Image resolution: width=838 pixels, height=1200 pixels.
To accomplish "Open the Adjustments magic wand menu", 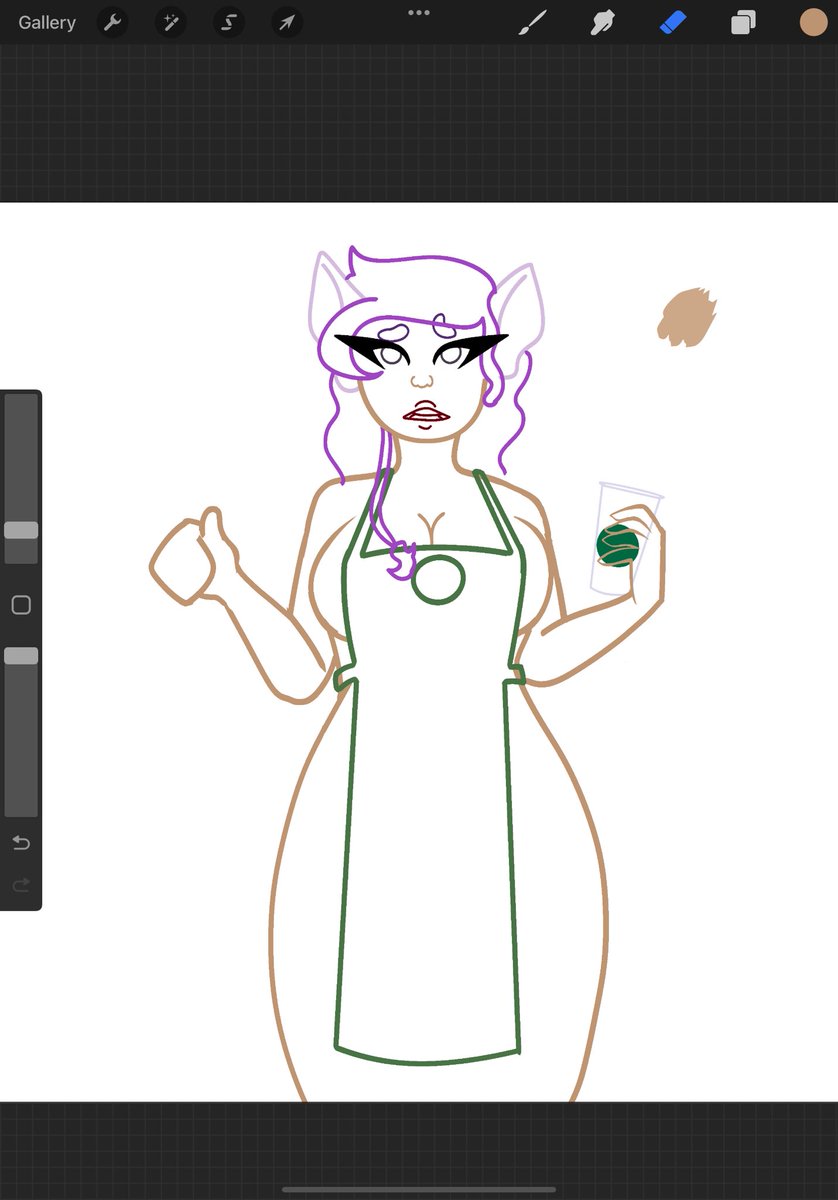I will tap(171, 22).
